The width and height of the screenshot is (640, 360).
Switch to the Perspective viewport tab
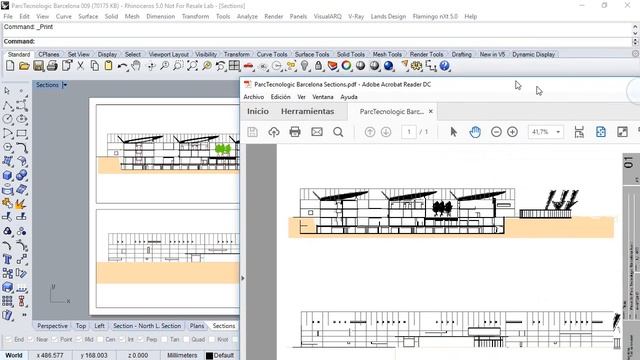[52, 326]
